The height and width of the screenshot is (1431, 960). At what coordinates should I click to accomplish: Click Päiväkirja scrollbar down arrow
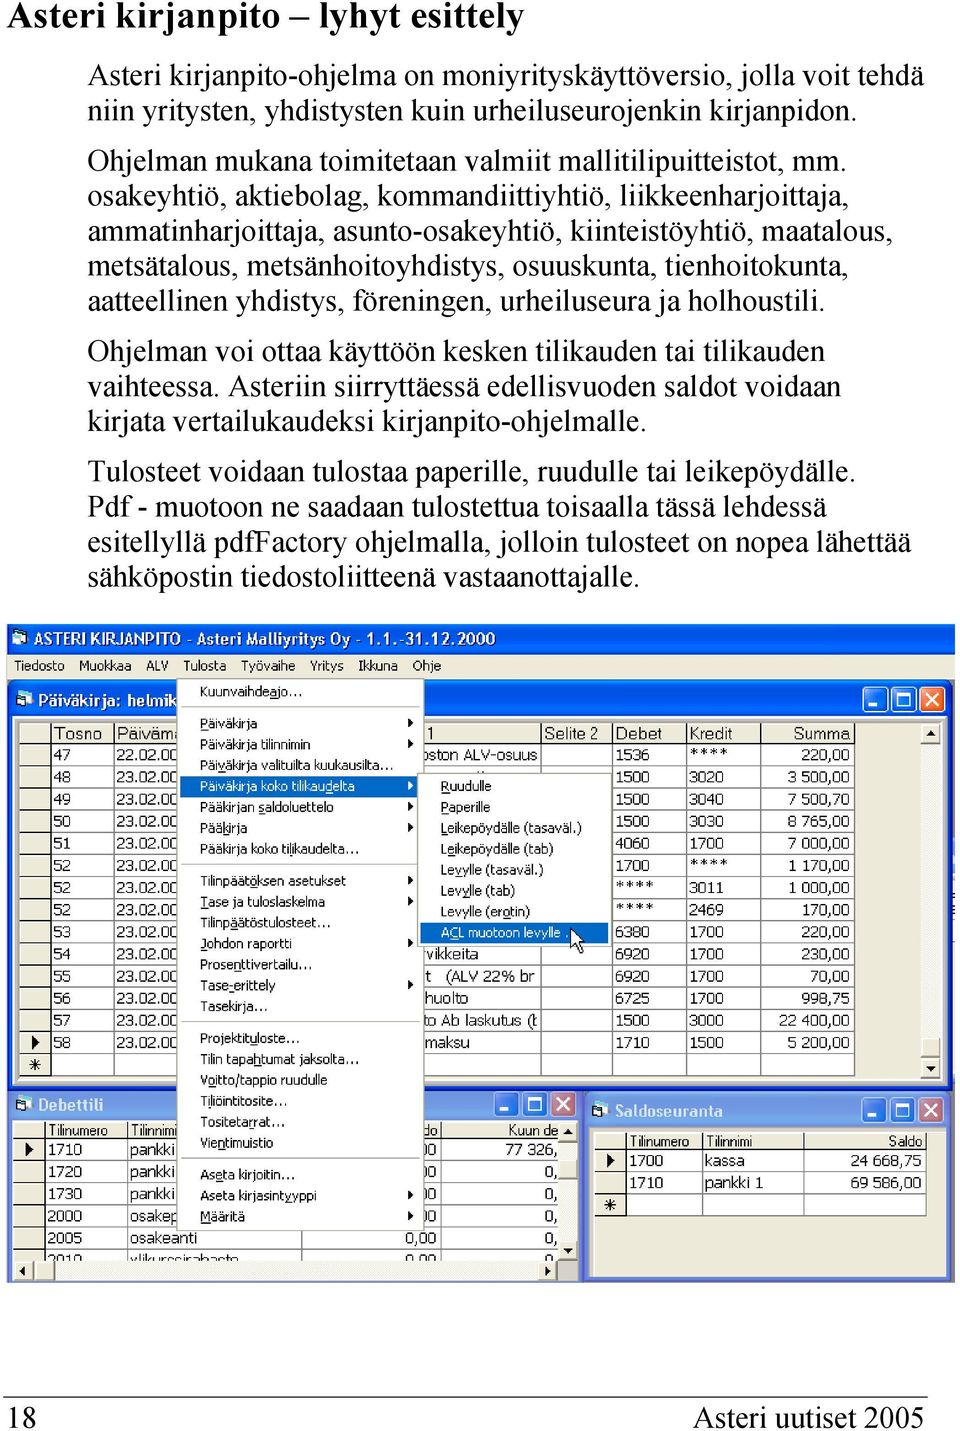(931, 1068)
